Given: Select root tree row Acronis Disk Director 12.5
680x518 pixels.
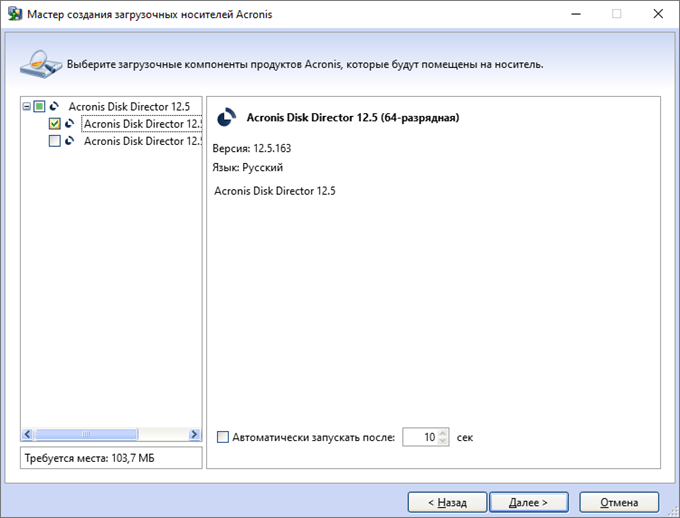Looking at the screenshot, I should pos(129,106).
